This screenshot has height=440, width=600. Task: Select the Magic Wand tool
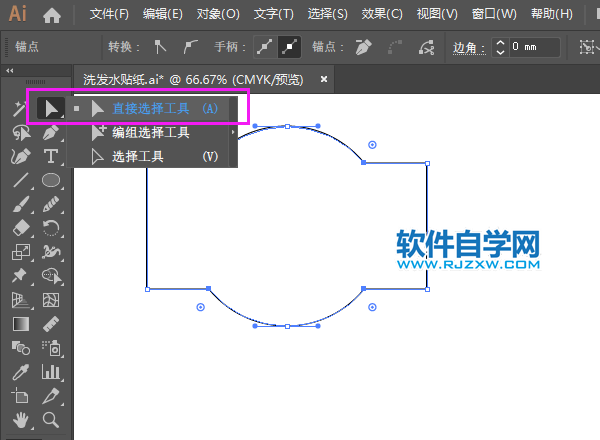[x=19, y=109]
